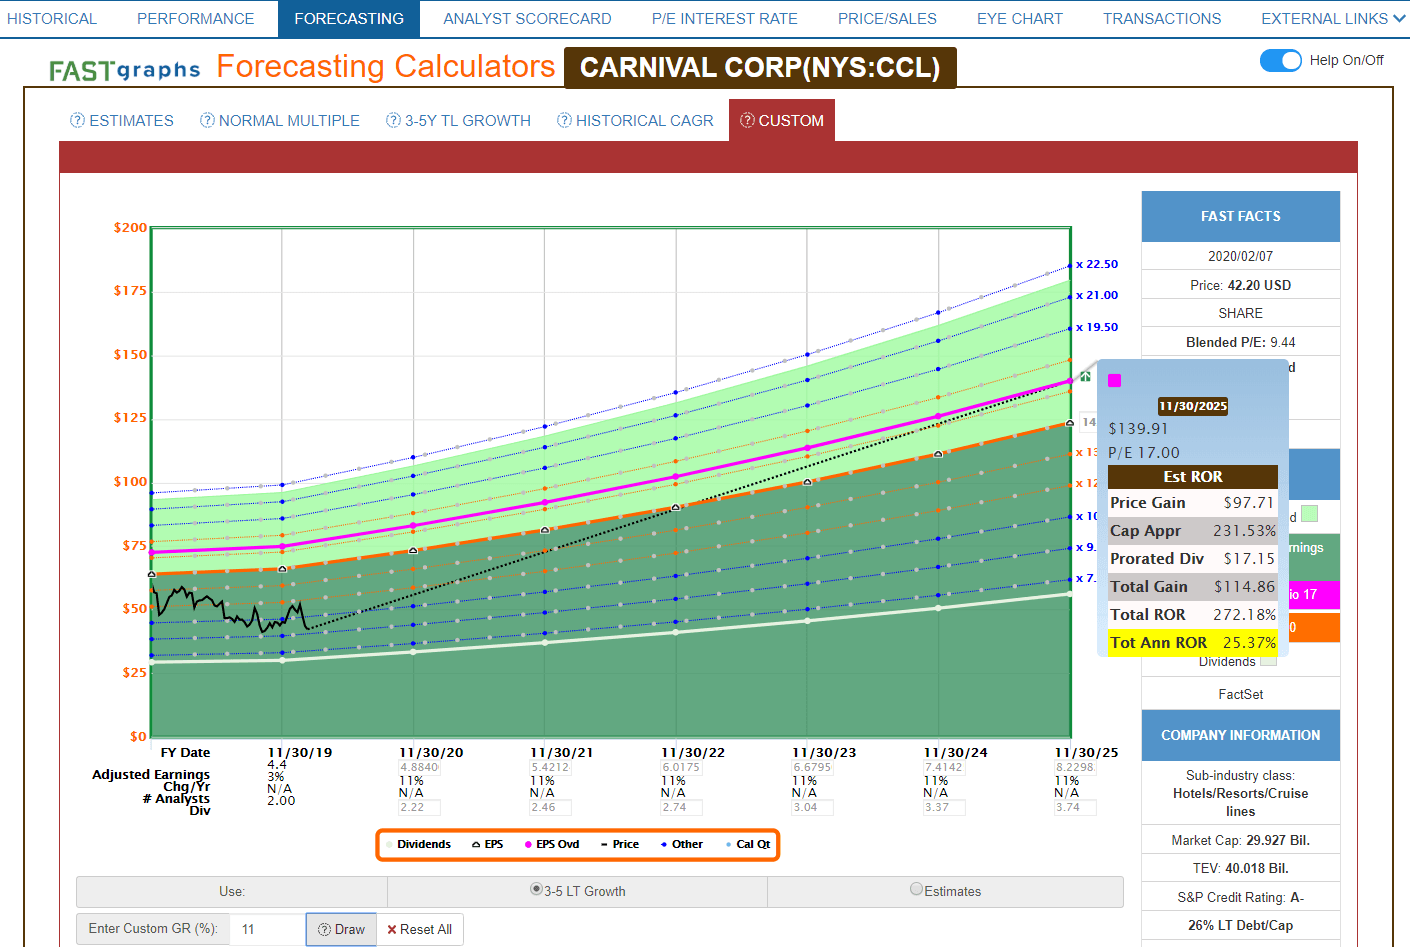Click the help icon beside NORMAL MULTIPLE
Image resolution: width=1410 pixels, height=947 pixels.
[x=207, y=121]
